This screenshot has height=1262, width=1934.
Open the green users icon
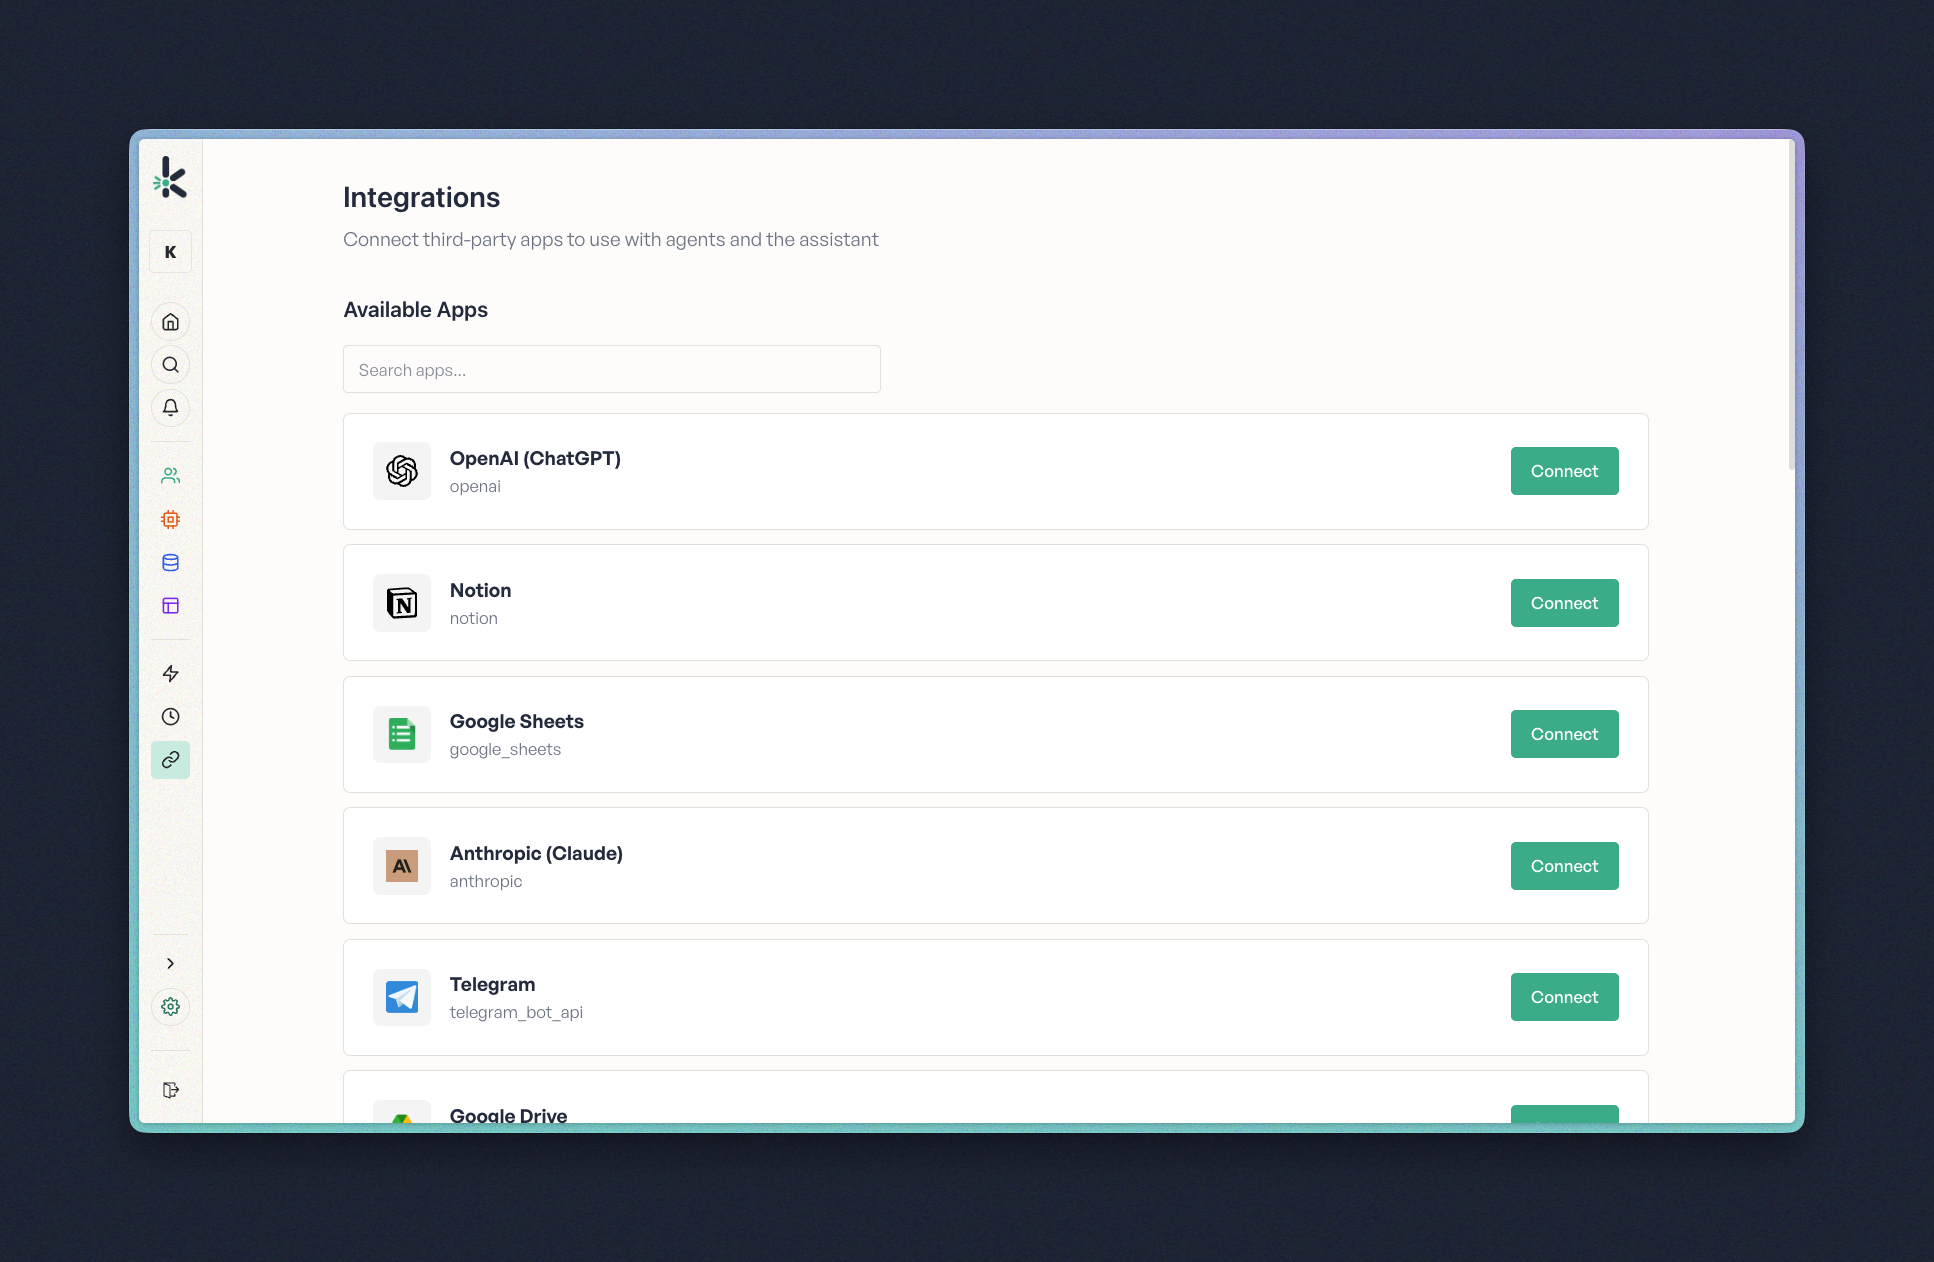[170, 476]
